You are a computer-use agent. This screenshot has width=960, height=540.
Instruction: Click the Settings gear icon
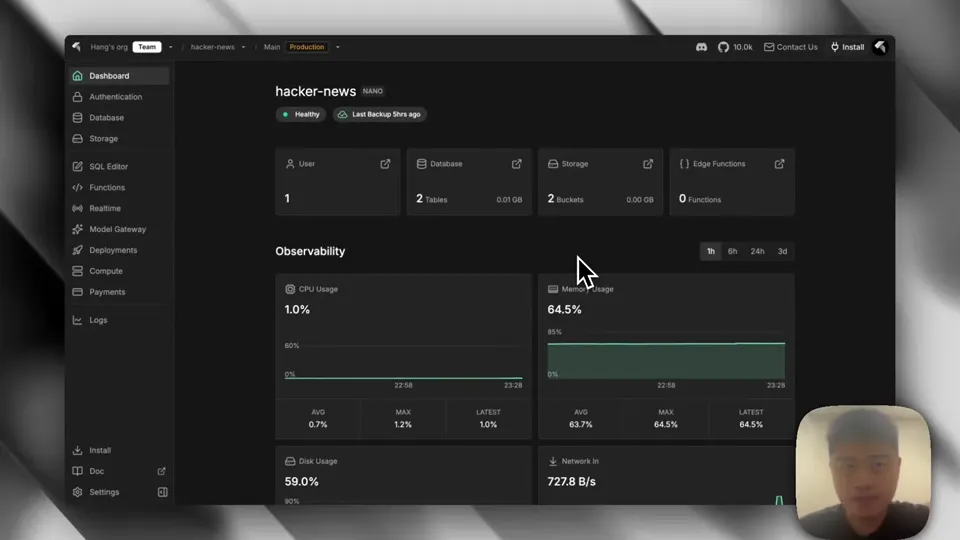(77, 492)
